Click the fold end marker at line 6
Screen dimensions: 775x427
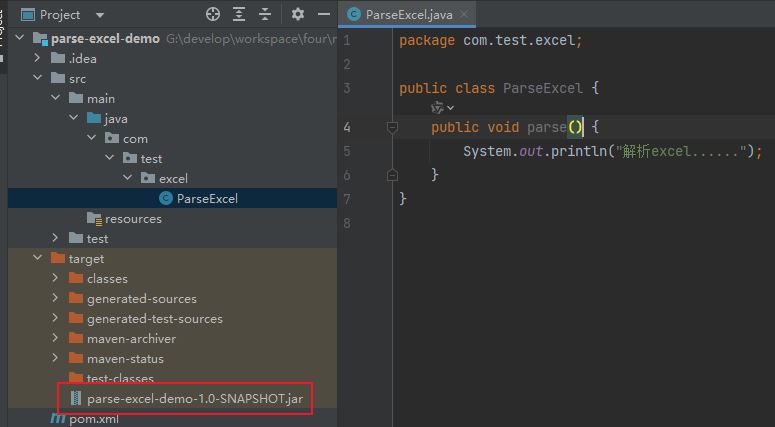[x=392, y=175]
